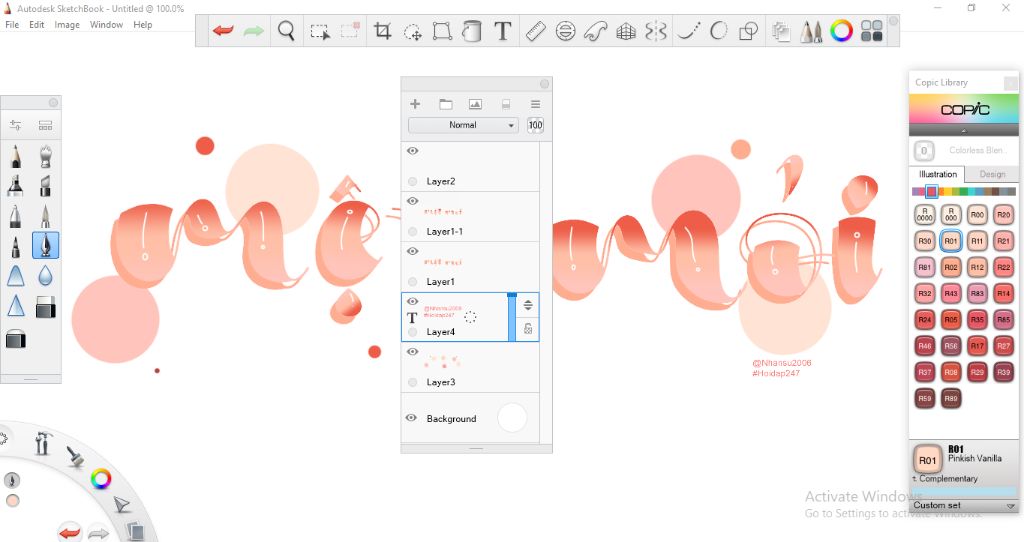
Task: Click the green Redo arrow in the top toolbar
Action: [x=253, y=31]
